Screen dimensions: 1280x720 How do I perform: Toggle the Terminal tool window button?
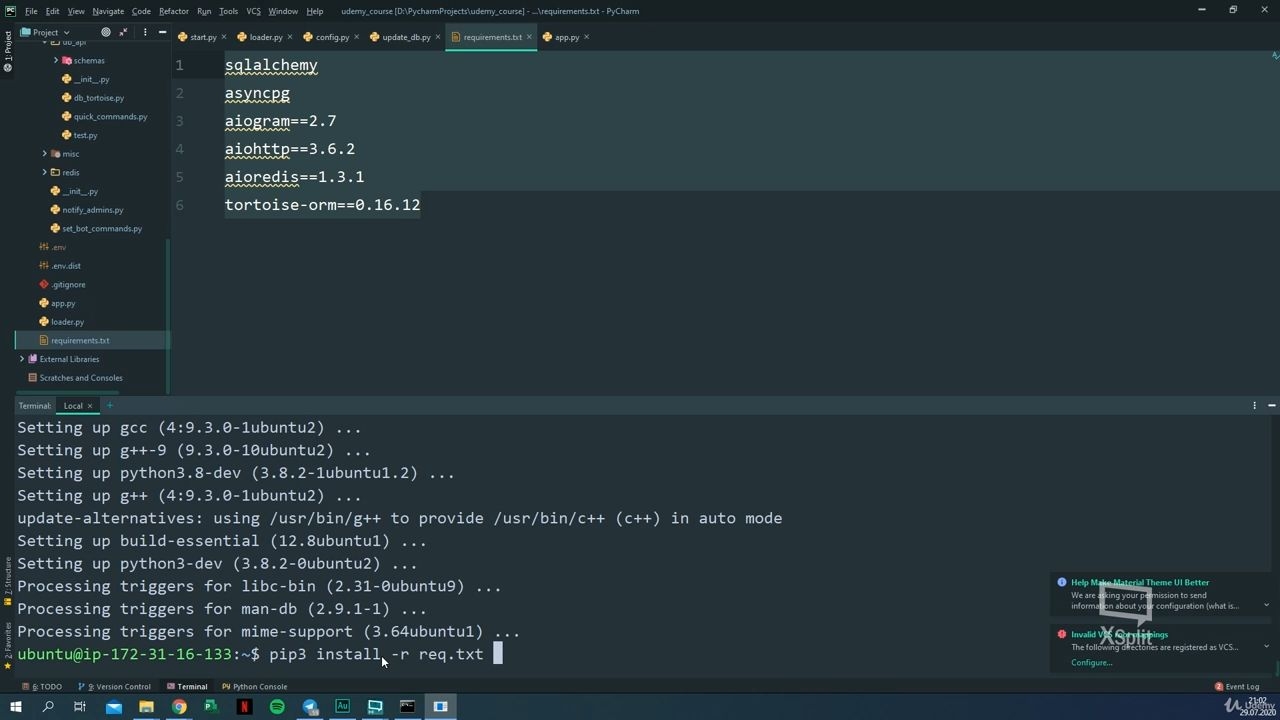pos(187,687)
